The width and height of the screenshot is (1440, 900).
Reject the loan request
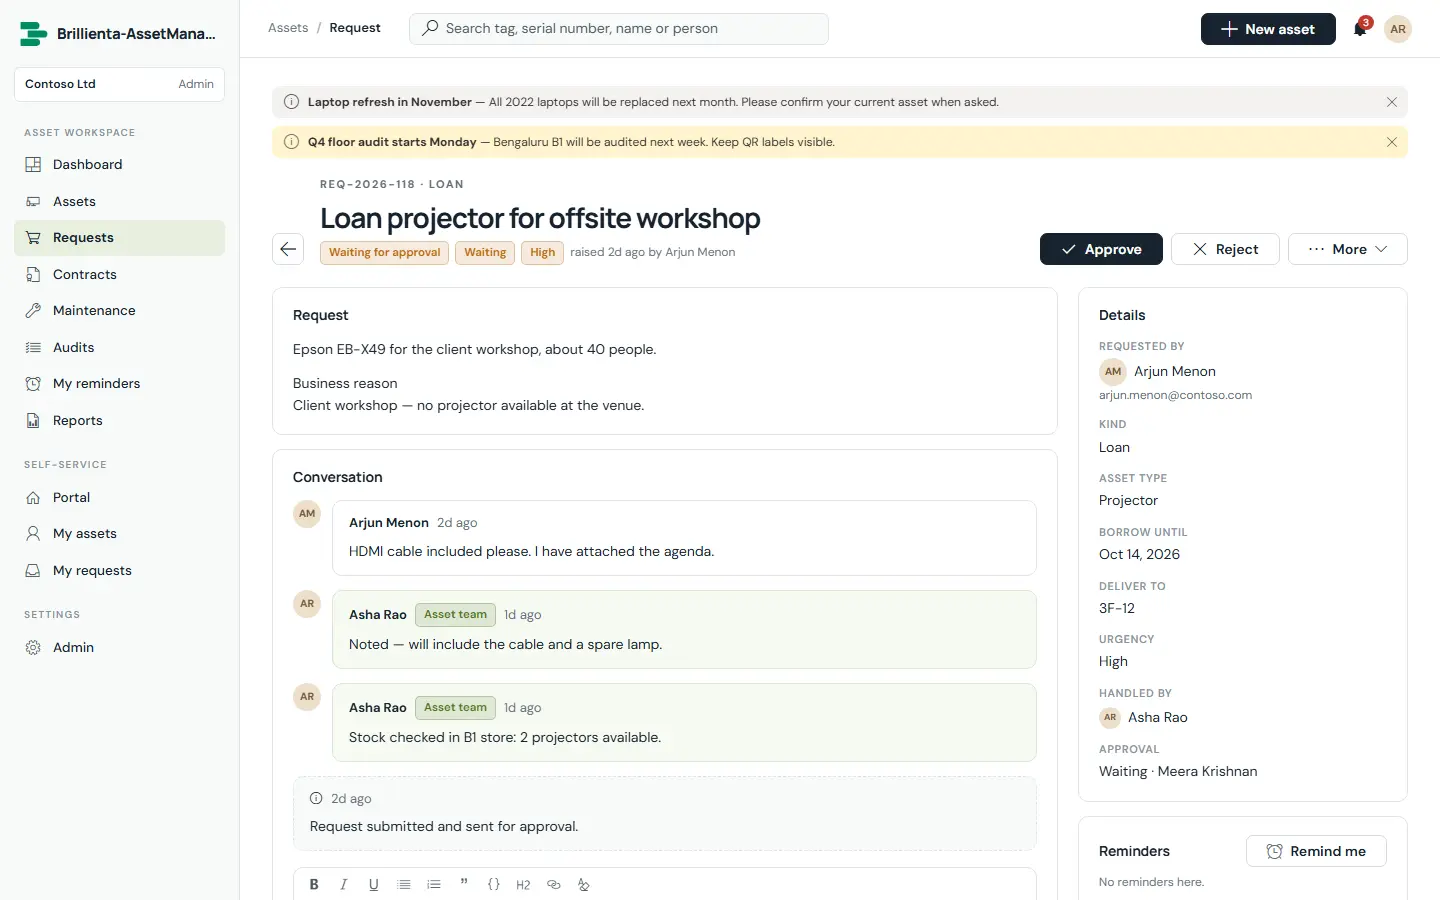(x=1225, y=249)
